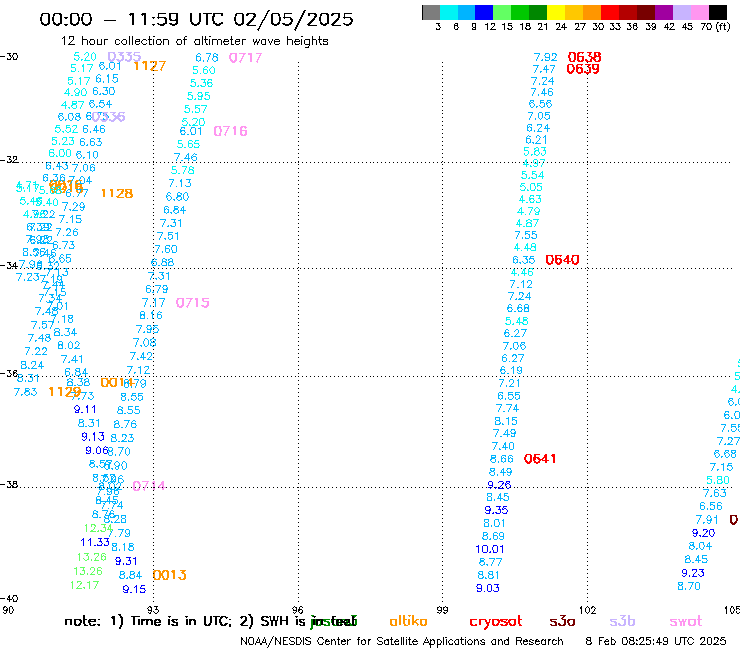Click the 10.01 wave height value
This screenshot has height=650, width=740.
490,549
